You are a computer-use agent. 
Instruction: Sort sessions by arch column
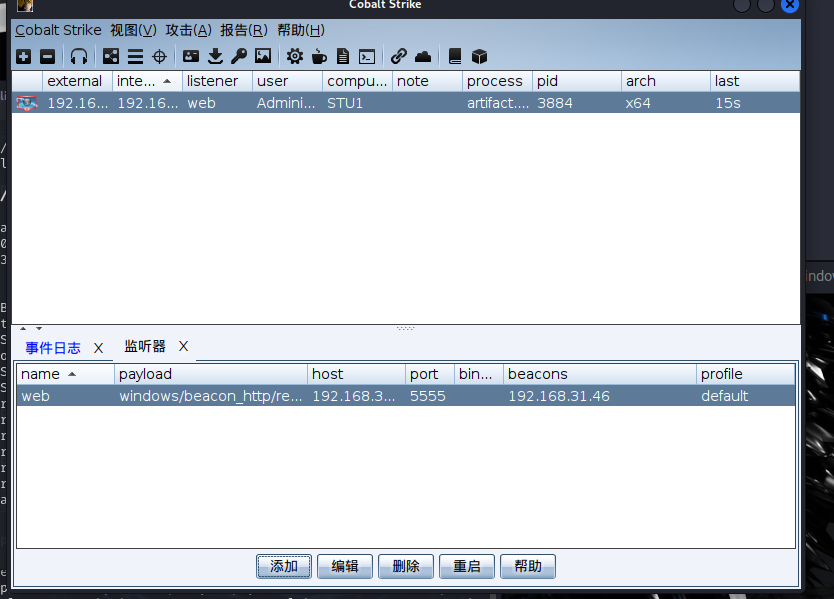click(x=666, y=81)
